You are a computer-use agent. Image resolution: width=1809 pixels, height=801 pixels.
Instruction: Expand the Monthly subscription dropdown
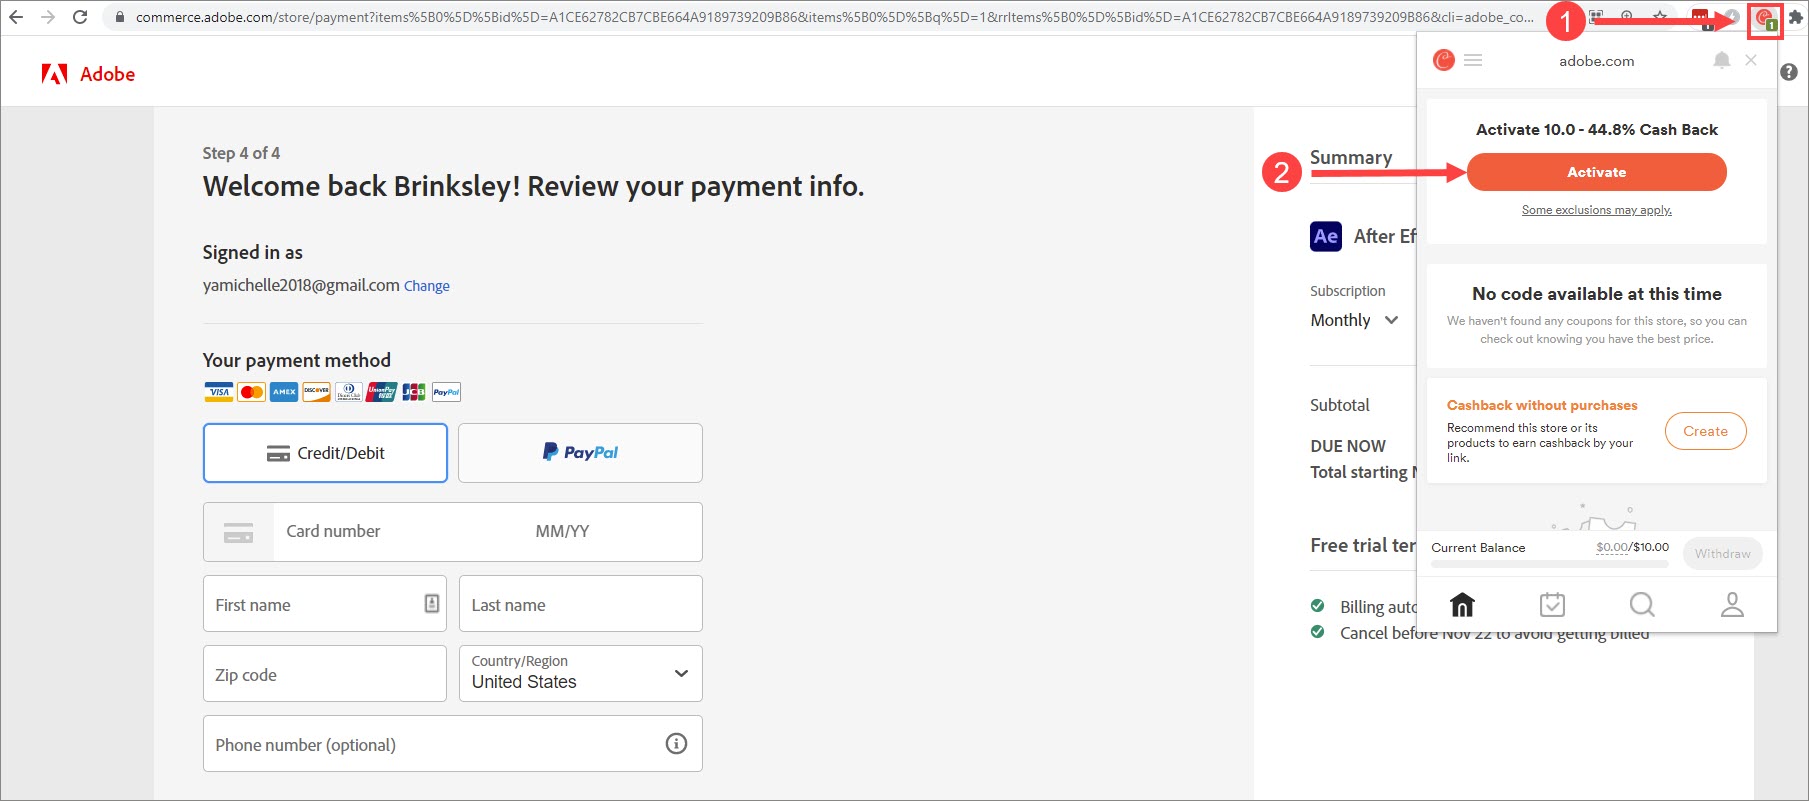click(1354, 320)
